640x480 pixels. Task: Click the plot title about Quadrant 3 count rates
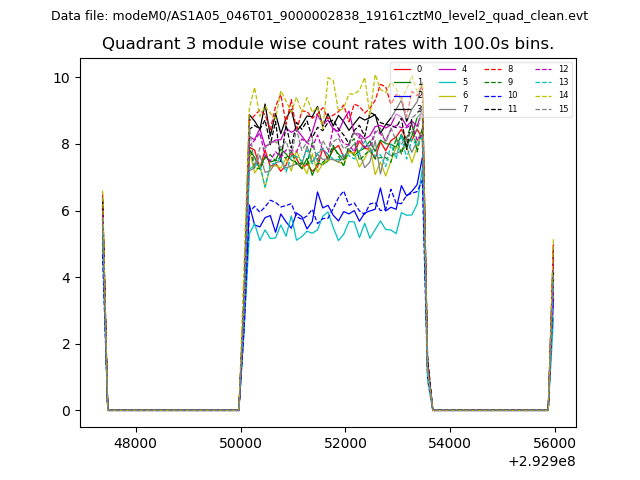pos(328,44)
